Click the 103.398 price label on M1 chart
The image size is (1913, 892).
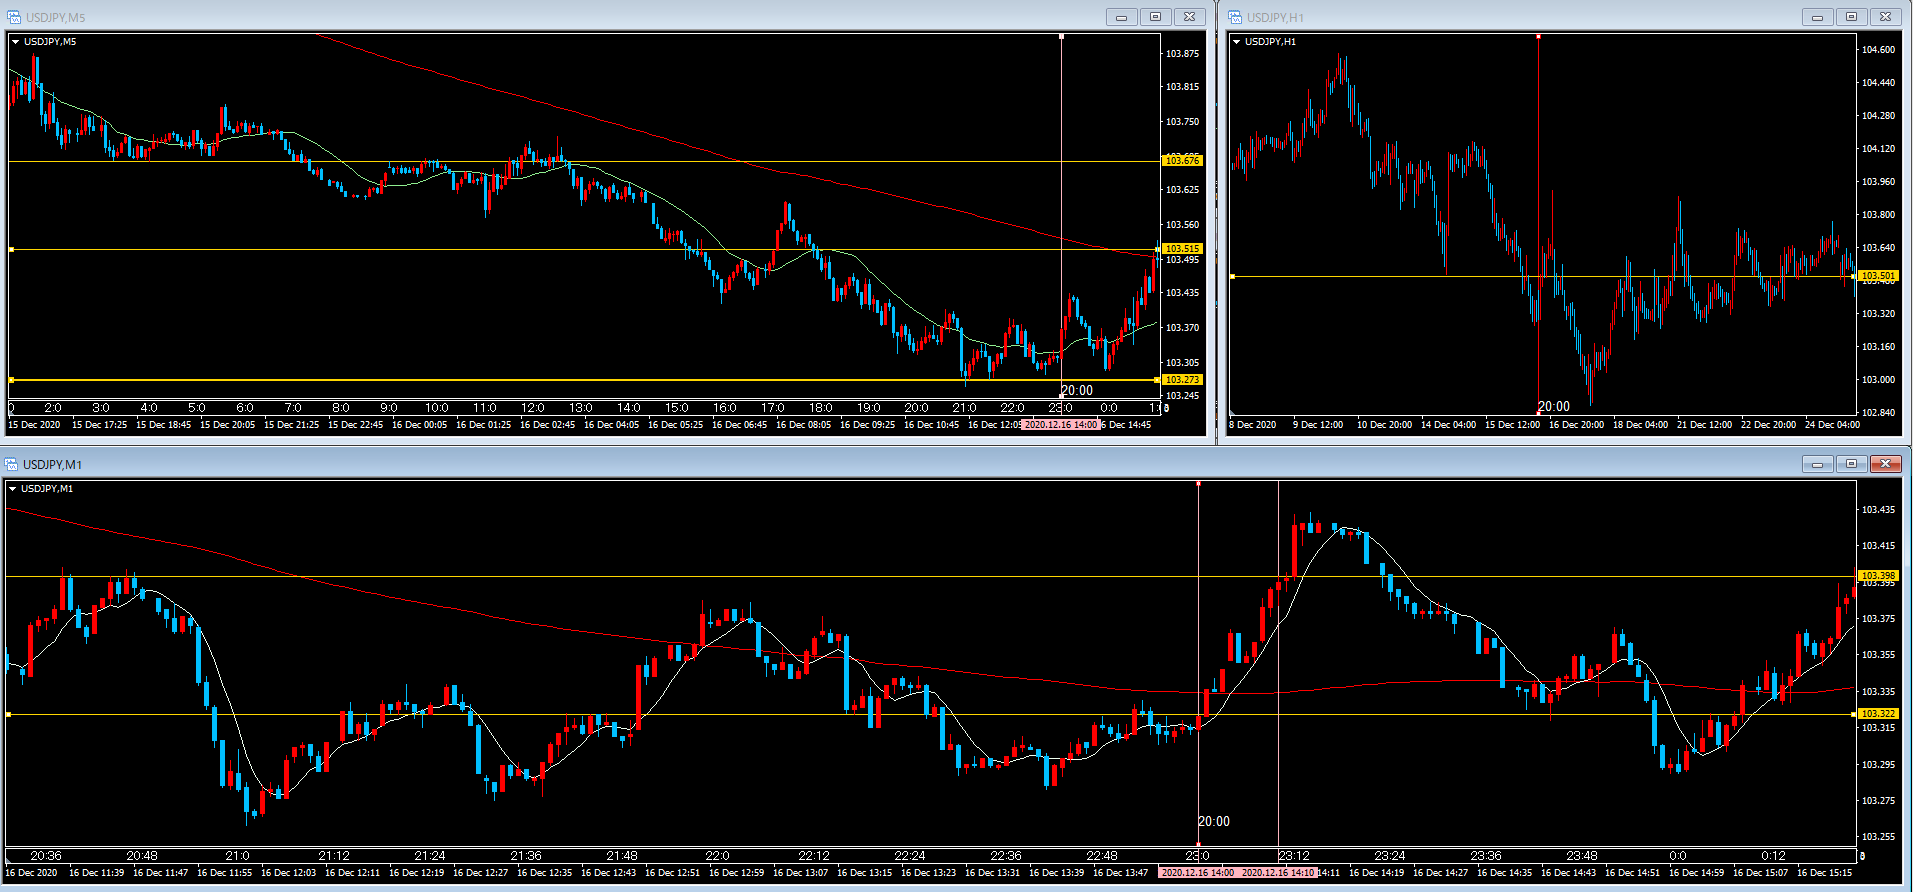pos(1877,576)
